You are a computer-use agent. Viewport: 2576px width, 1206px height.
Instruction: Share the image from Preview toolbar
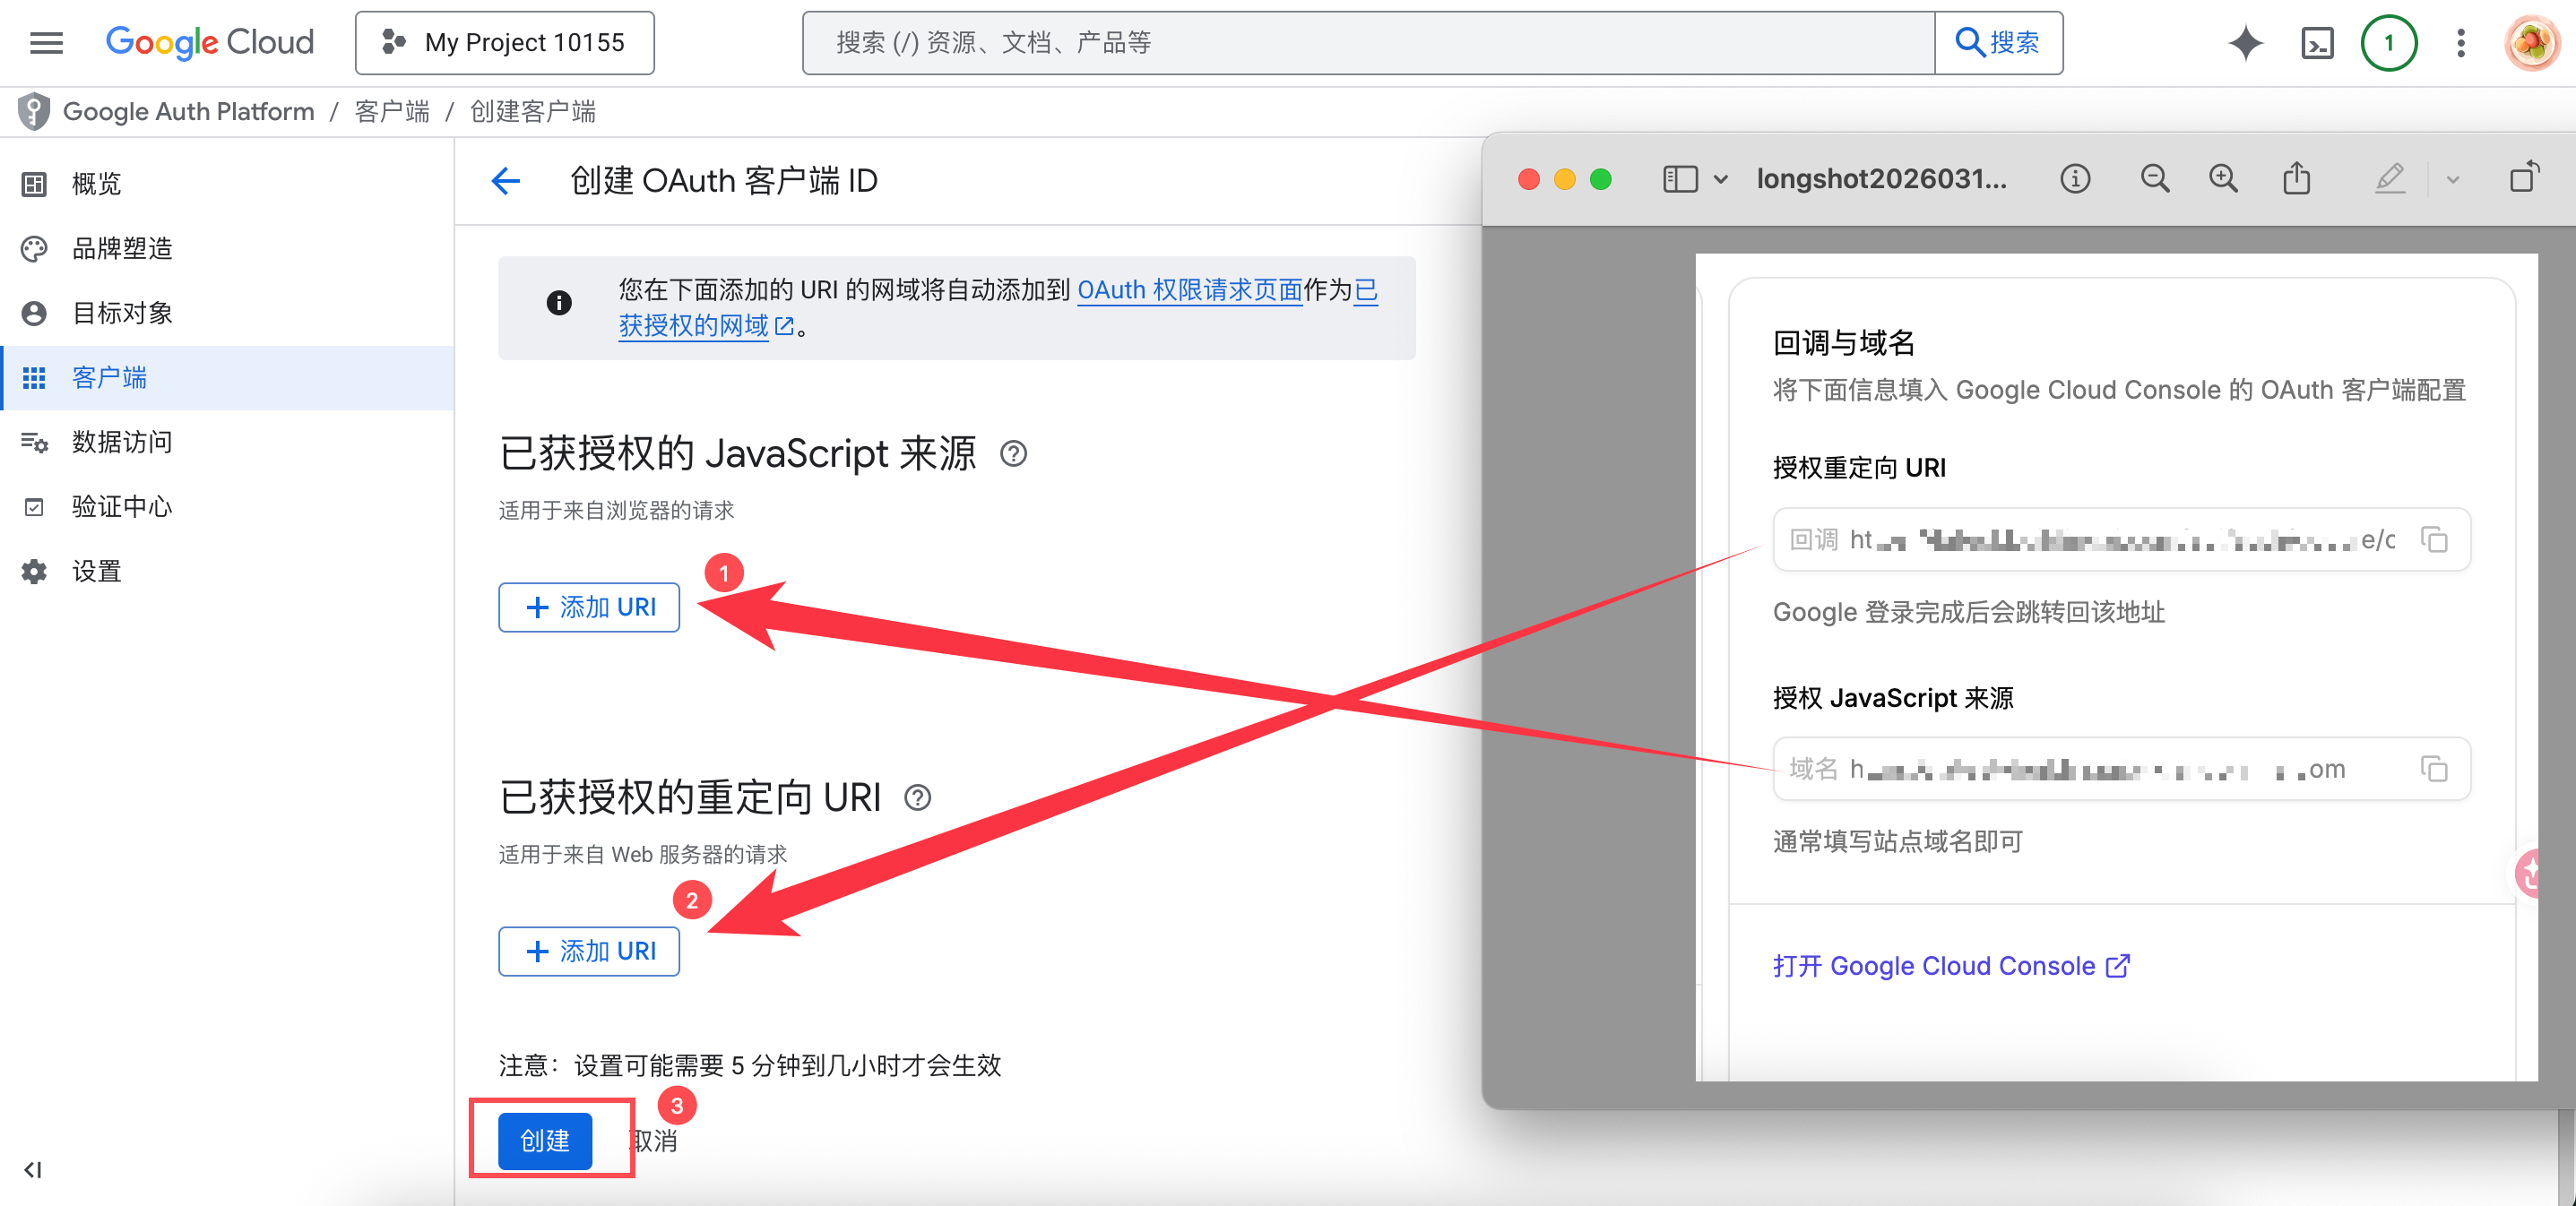click(x=2296, y=178)
